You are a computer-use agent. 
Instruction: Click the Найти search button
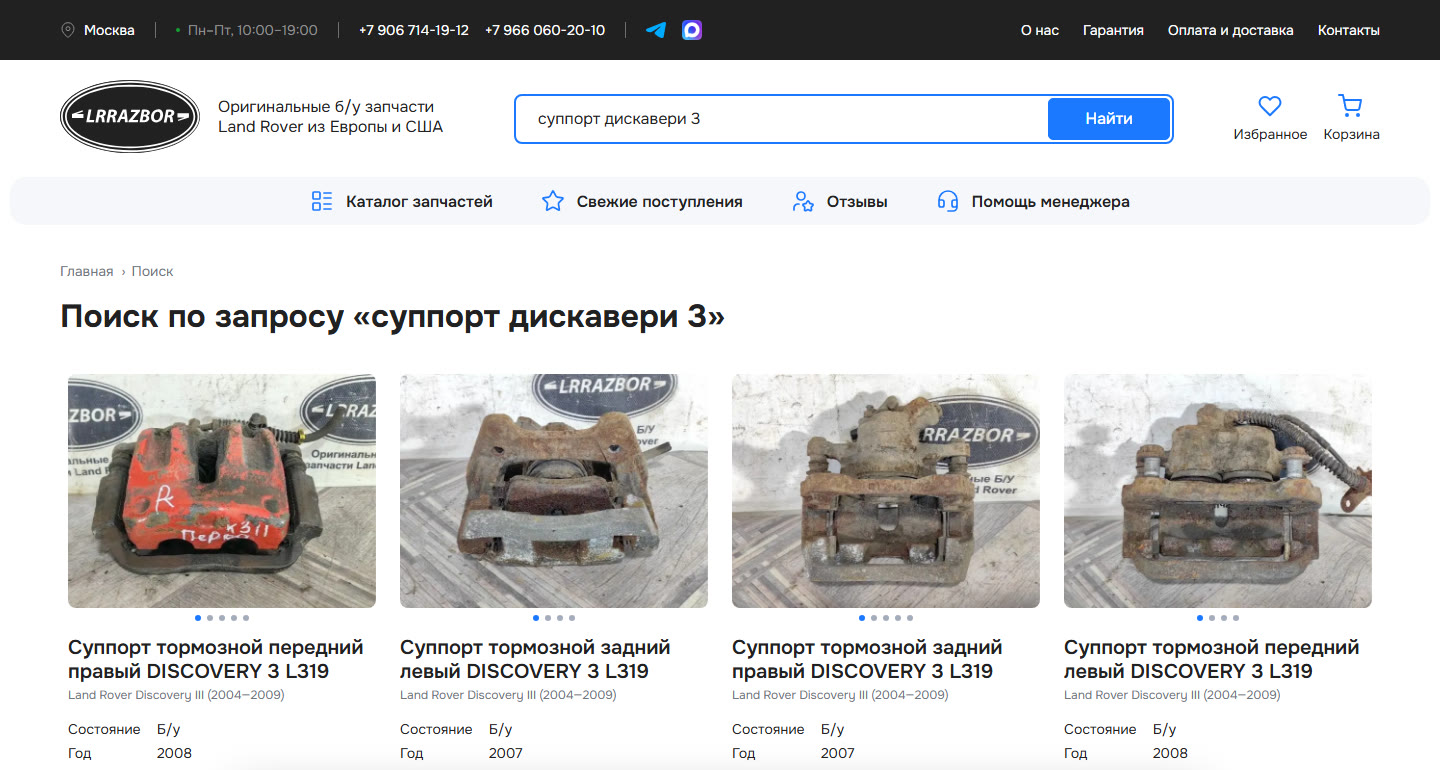point(1109,119)
